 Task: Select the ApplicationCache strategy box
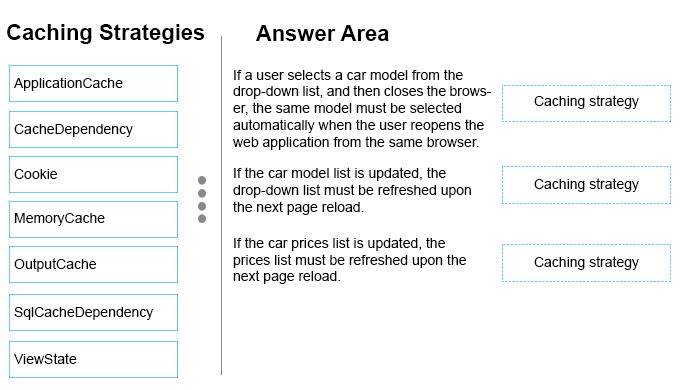(x=93, y=83)
